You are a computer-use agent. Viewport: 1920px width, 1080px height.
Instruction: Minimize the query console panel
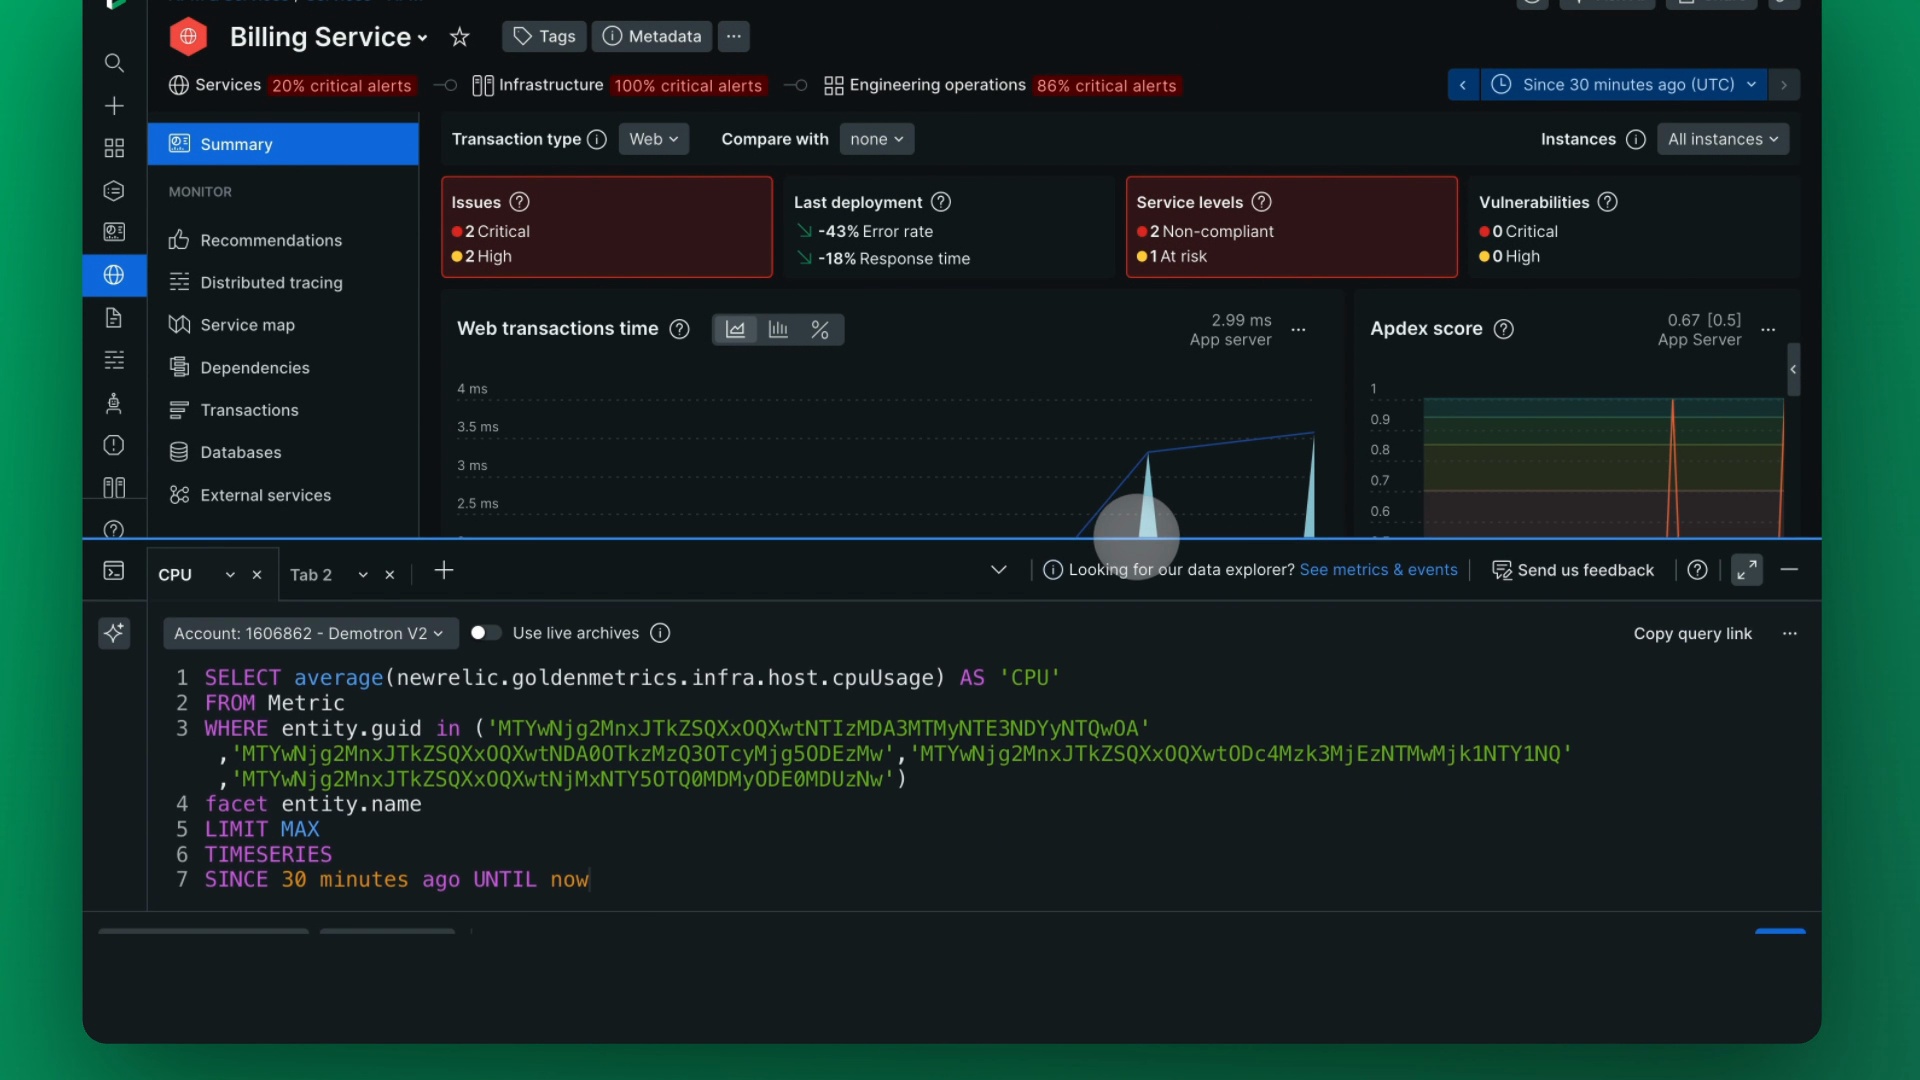point(1790,570)
